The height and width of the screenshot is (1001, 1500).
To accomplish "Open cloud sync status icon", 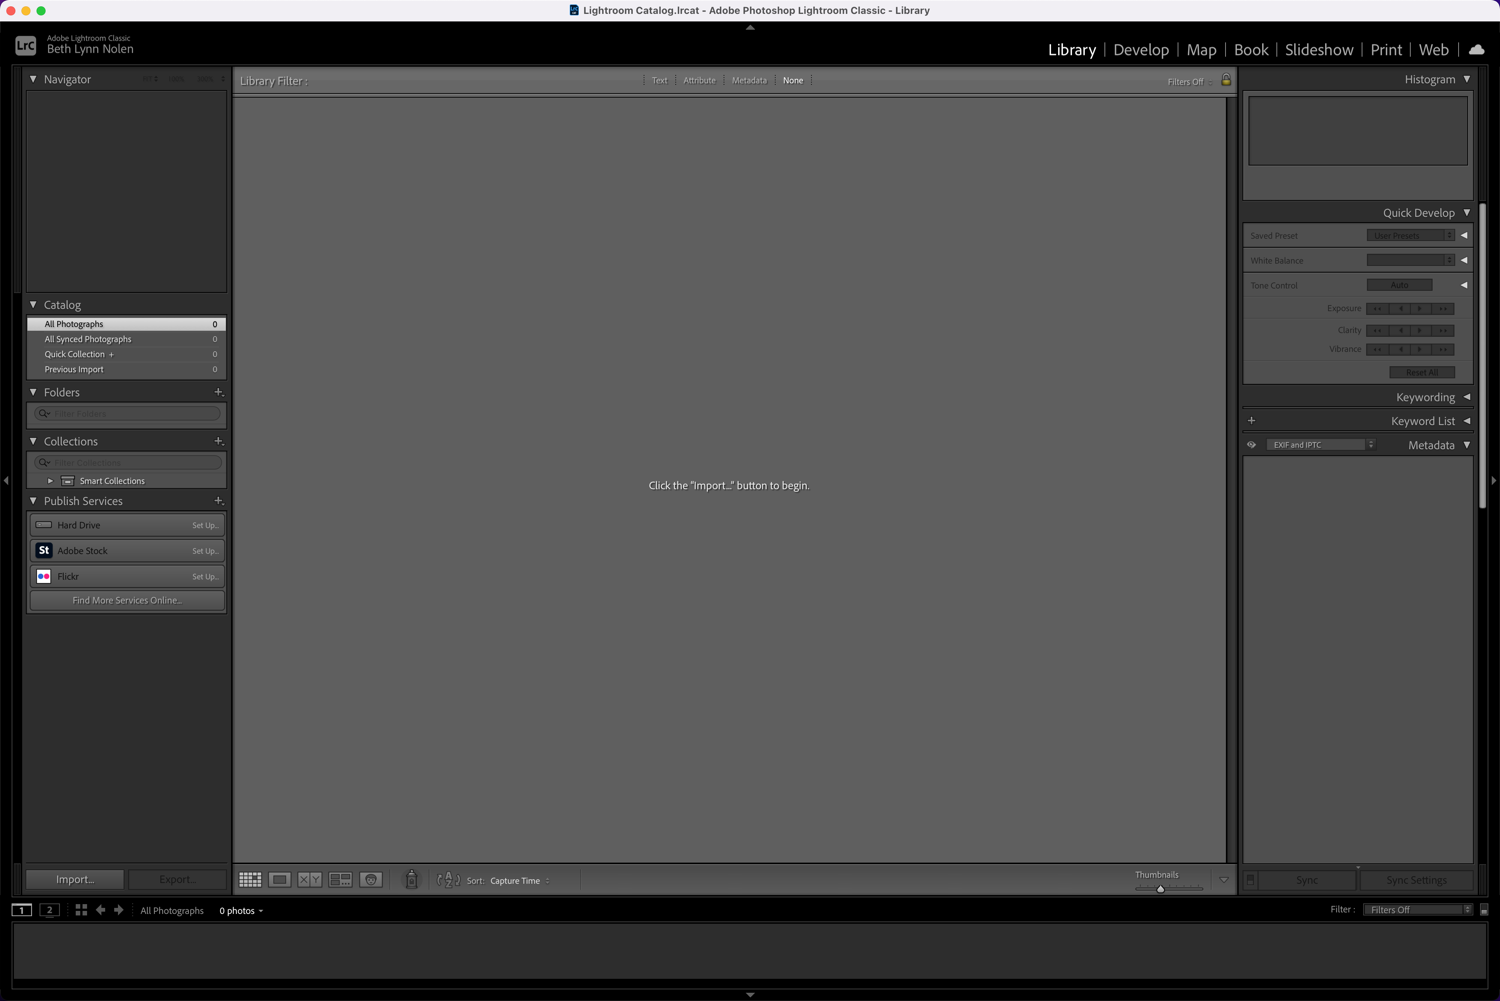I will point(1477,49).
